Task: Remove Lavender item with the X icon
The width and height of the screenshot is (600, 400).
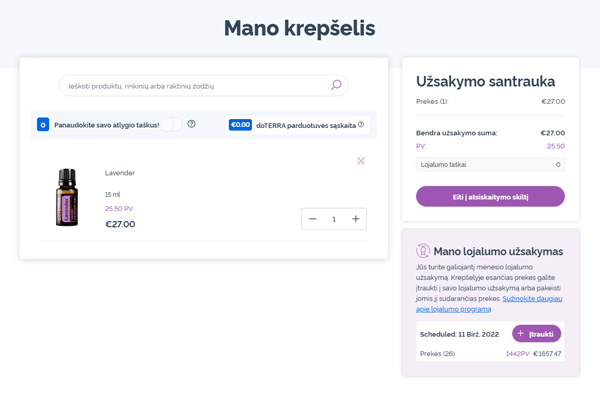Action: [x=360, y=161]
